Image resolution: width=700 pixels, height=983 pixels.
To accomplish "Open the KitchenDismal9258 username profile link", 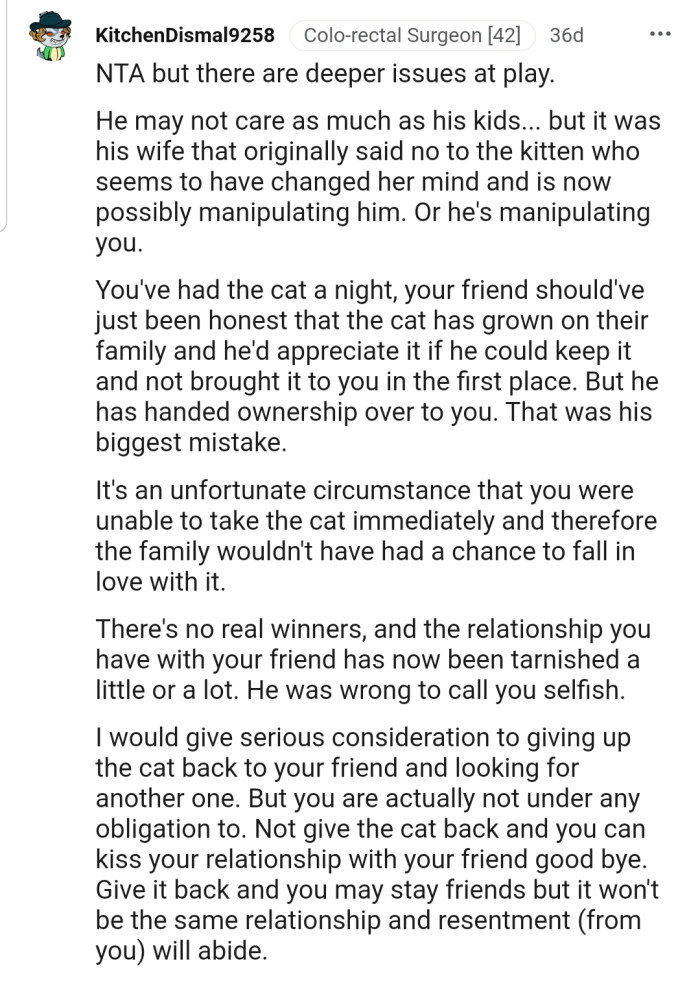I will click(x=184, y=36).
